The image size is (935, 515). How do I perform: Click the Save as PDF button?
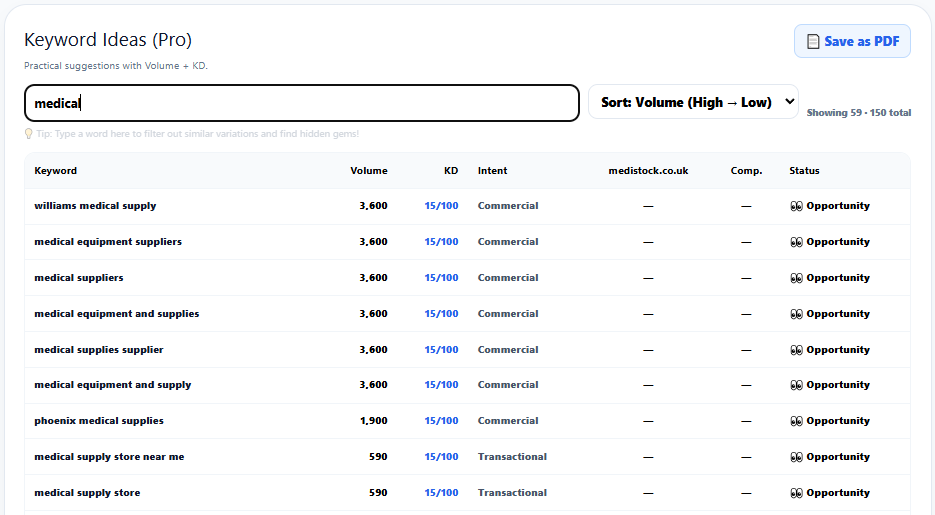852,41
